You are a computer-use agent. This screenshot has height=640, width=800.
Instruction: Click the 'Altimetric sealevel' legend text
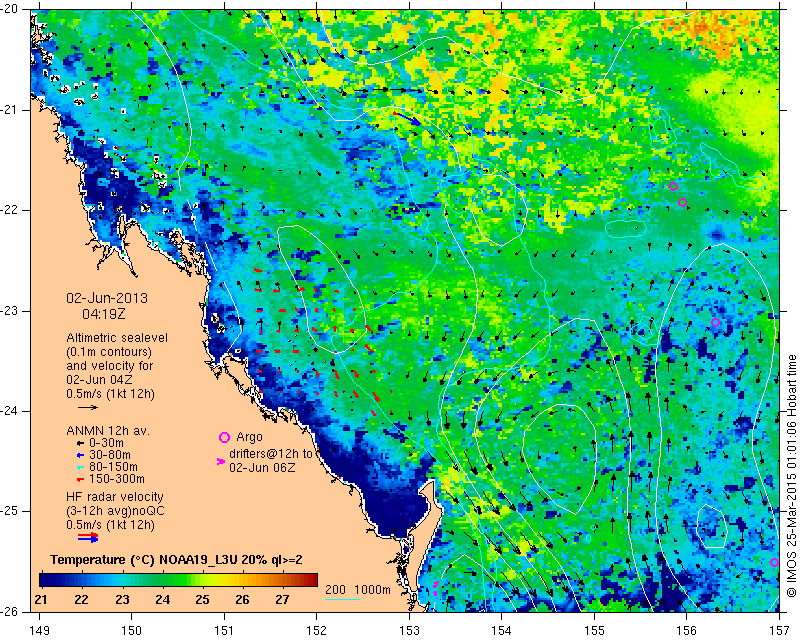pyautogui.click(x=117, y=338)
